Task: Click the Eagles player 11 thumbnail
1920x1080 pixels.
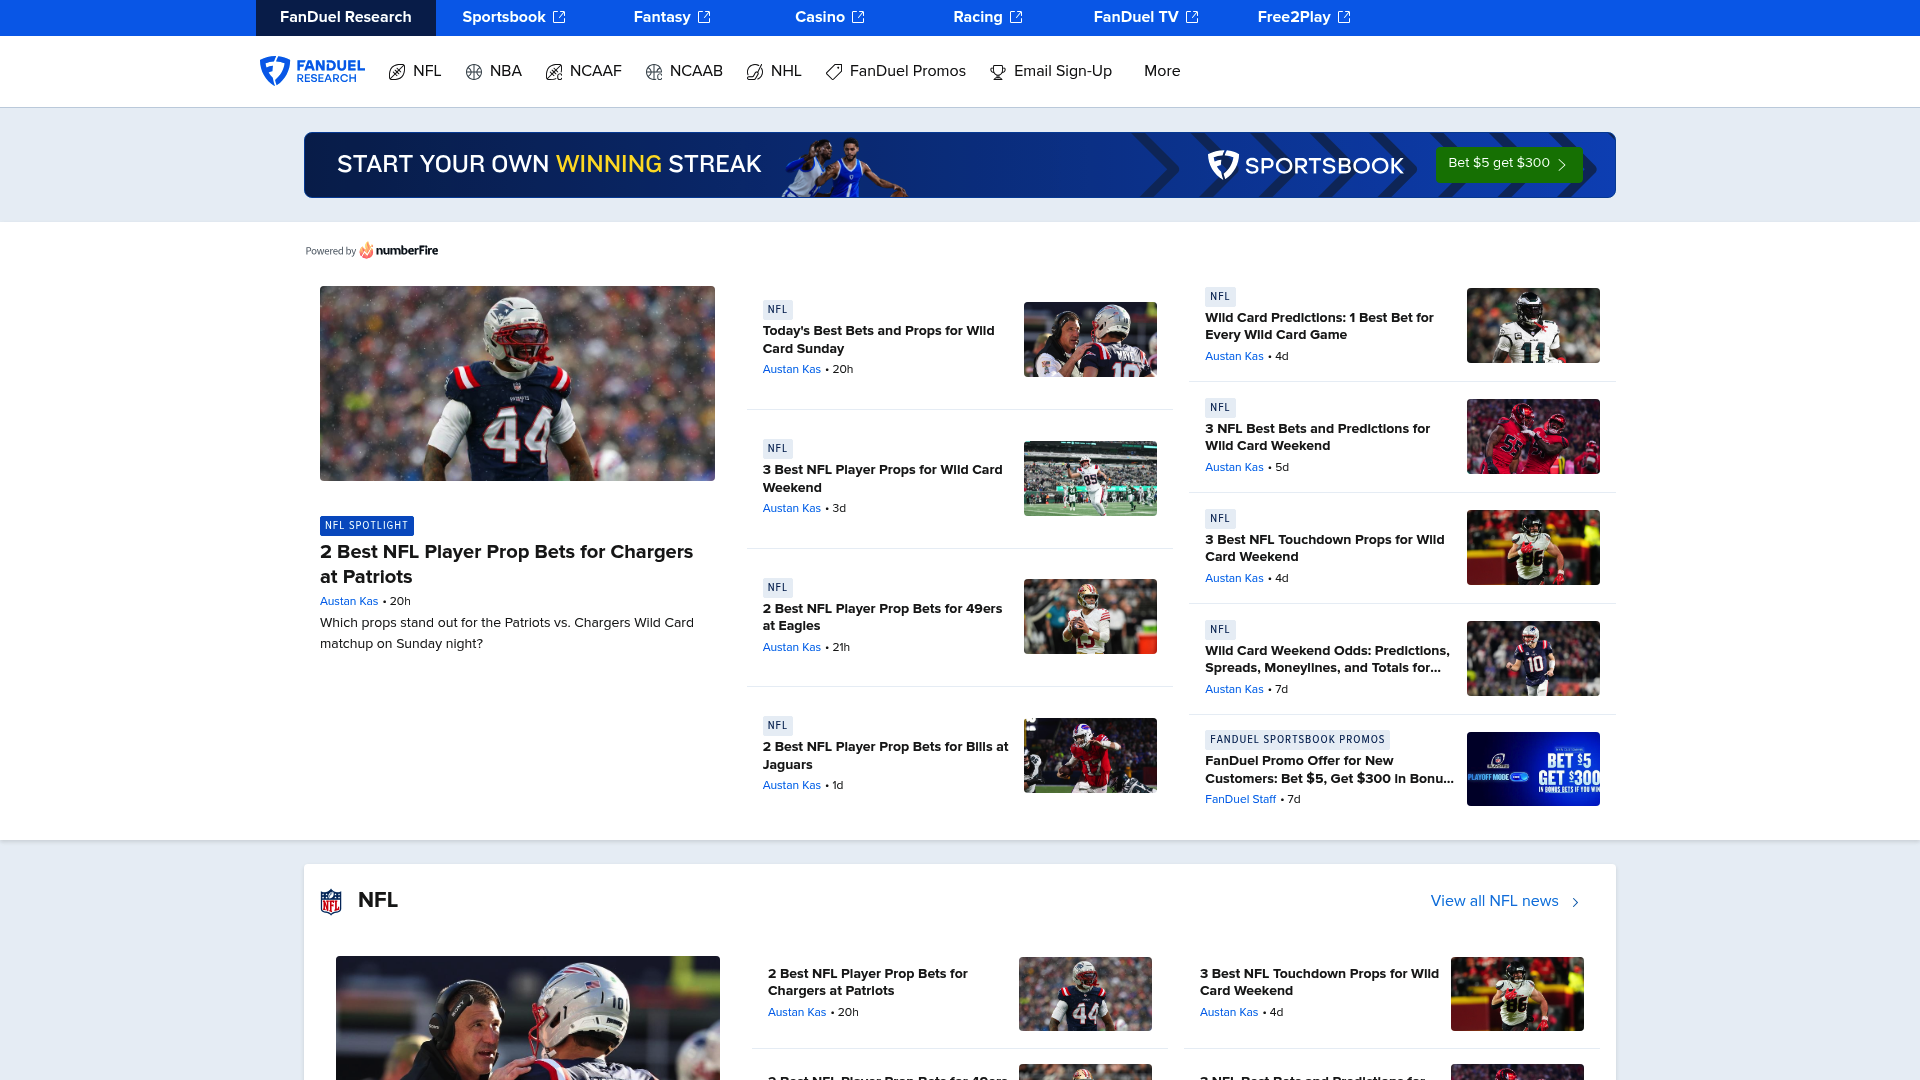Action: click(x=1533, y=325)
